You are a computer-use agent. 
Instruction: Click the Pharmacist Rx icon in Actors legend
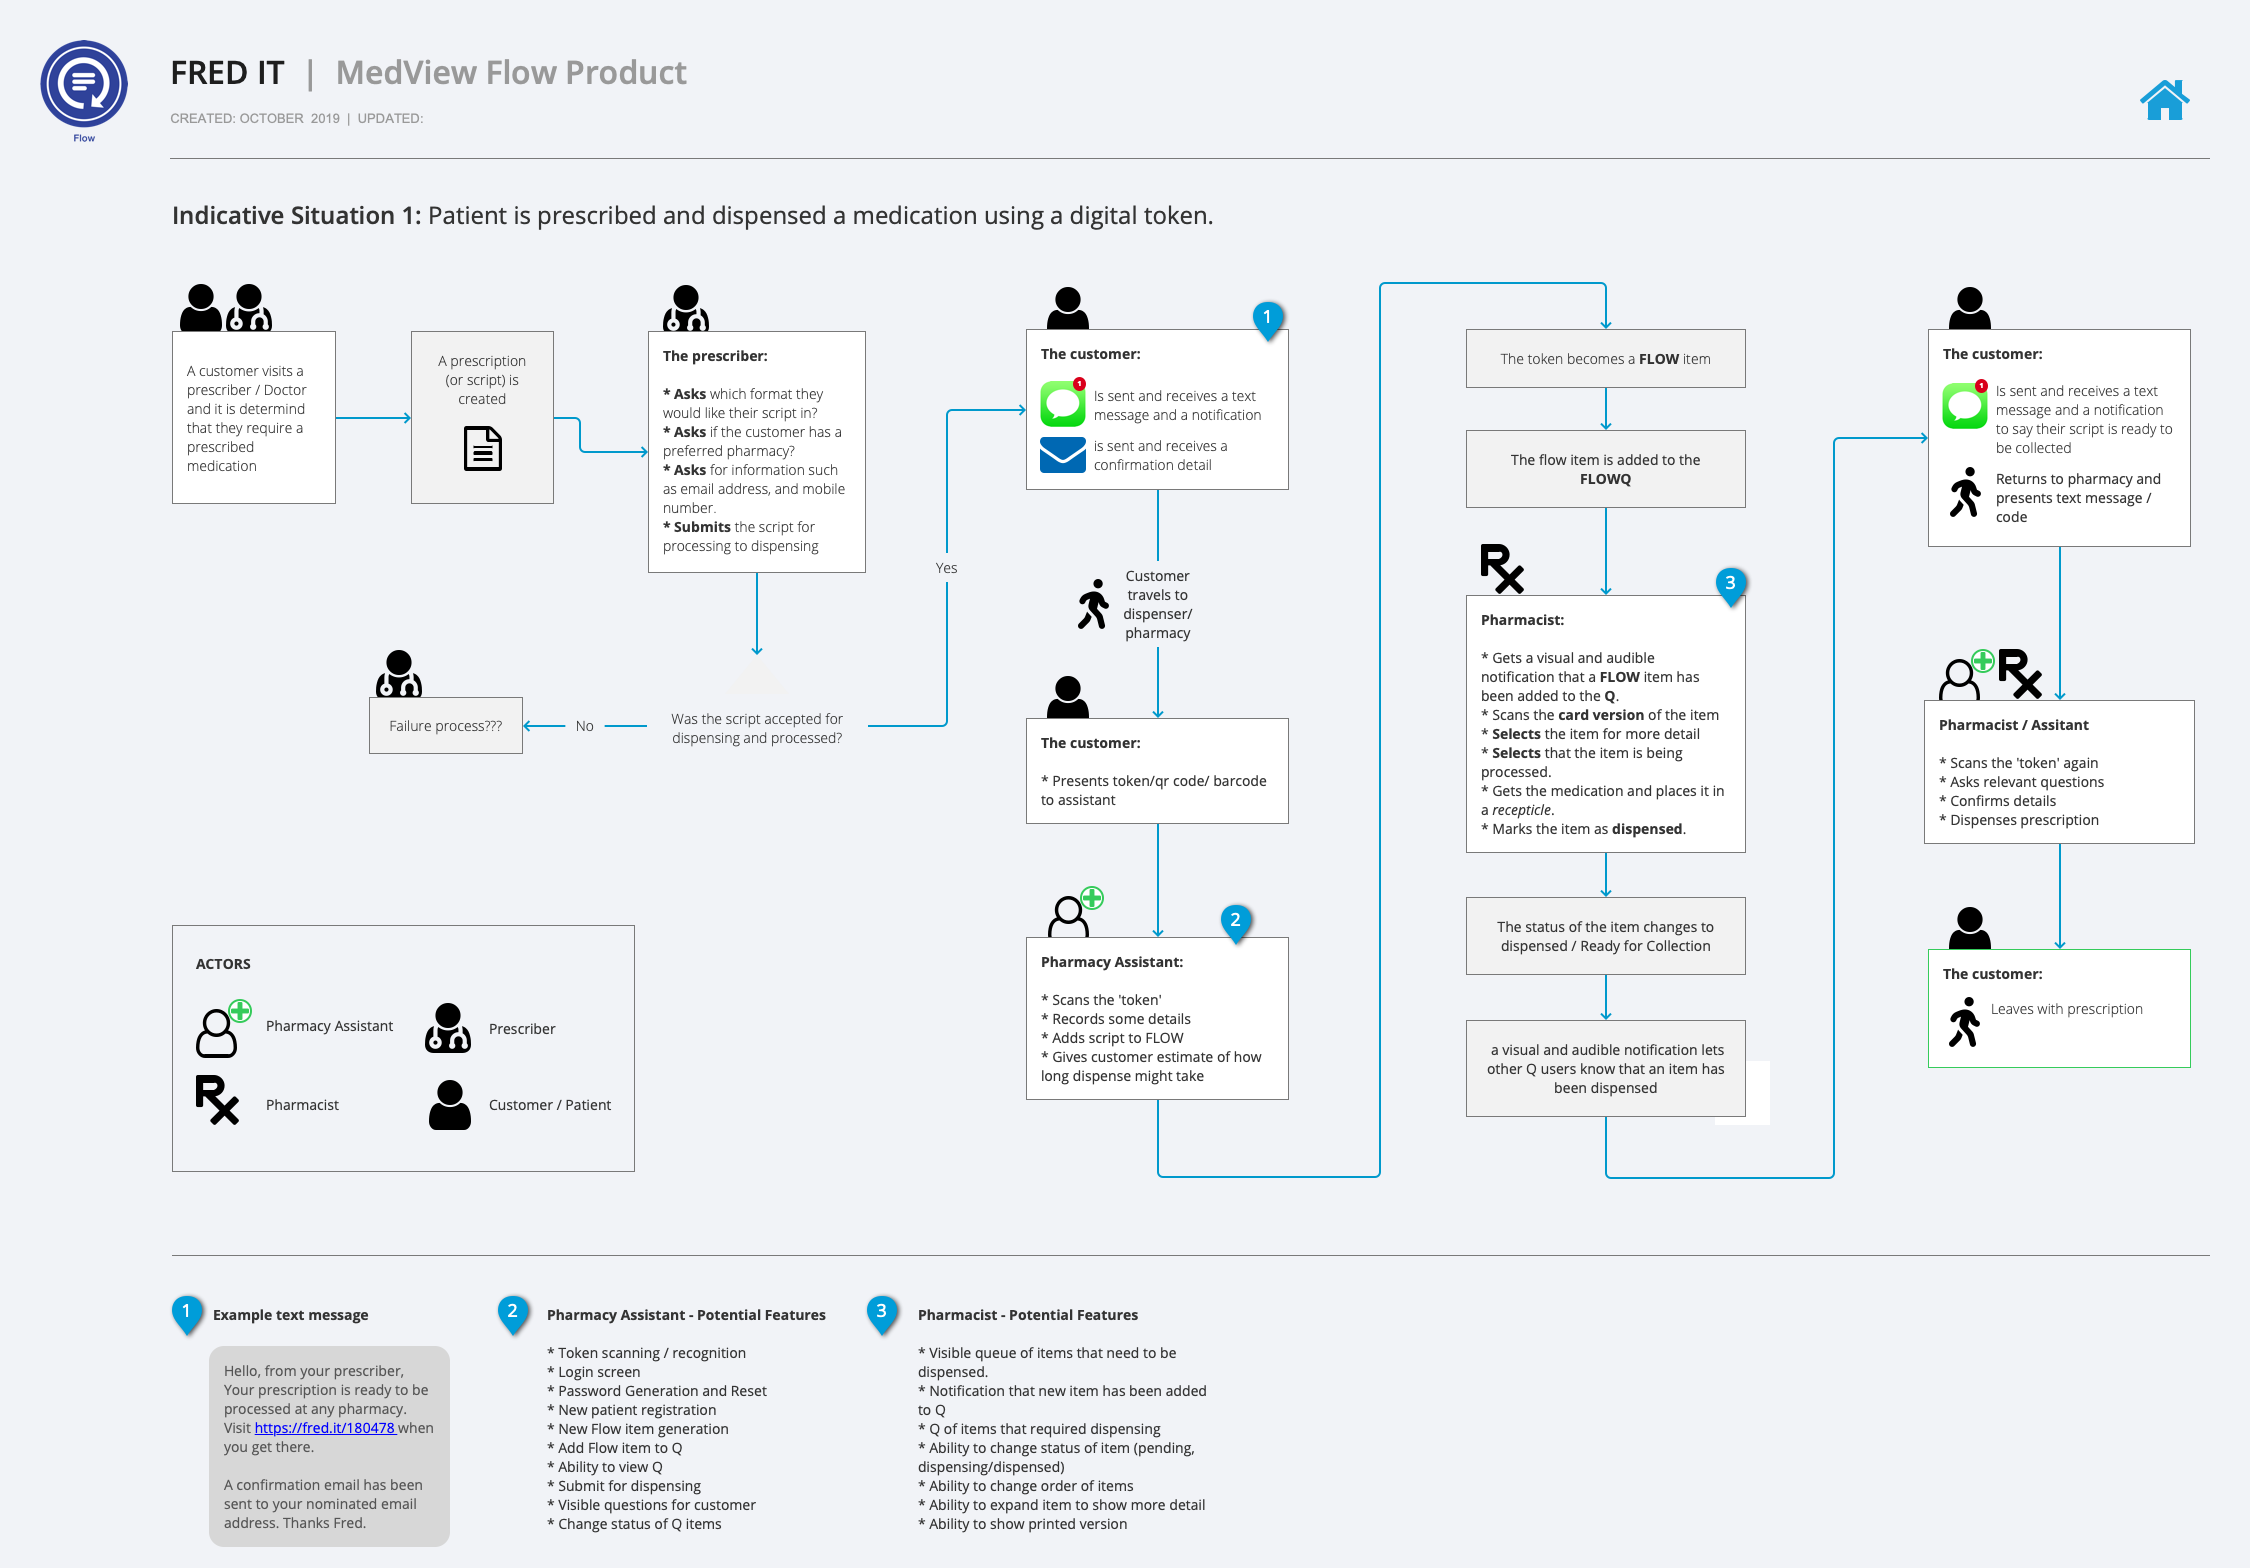(x=217, y=1100)
